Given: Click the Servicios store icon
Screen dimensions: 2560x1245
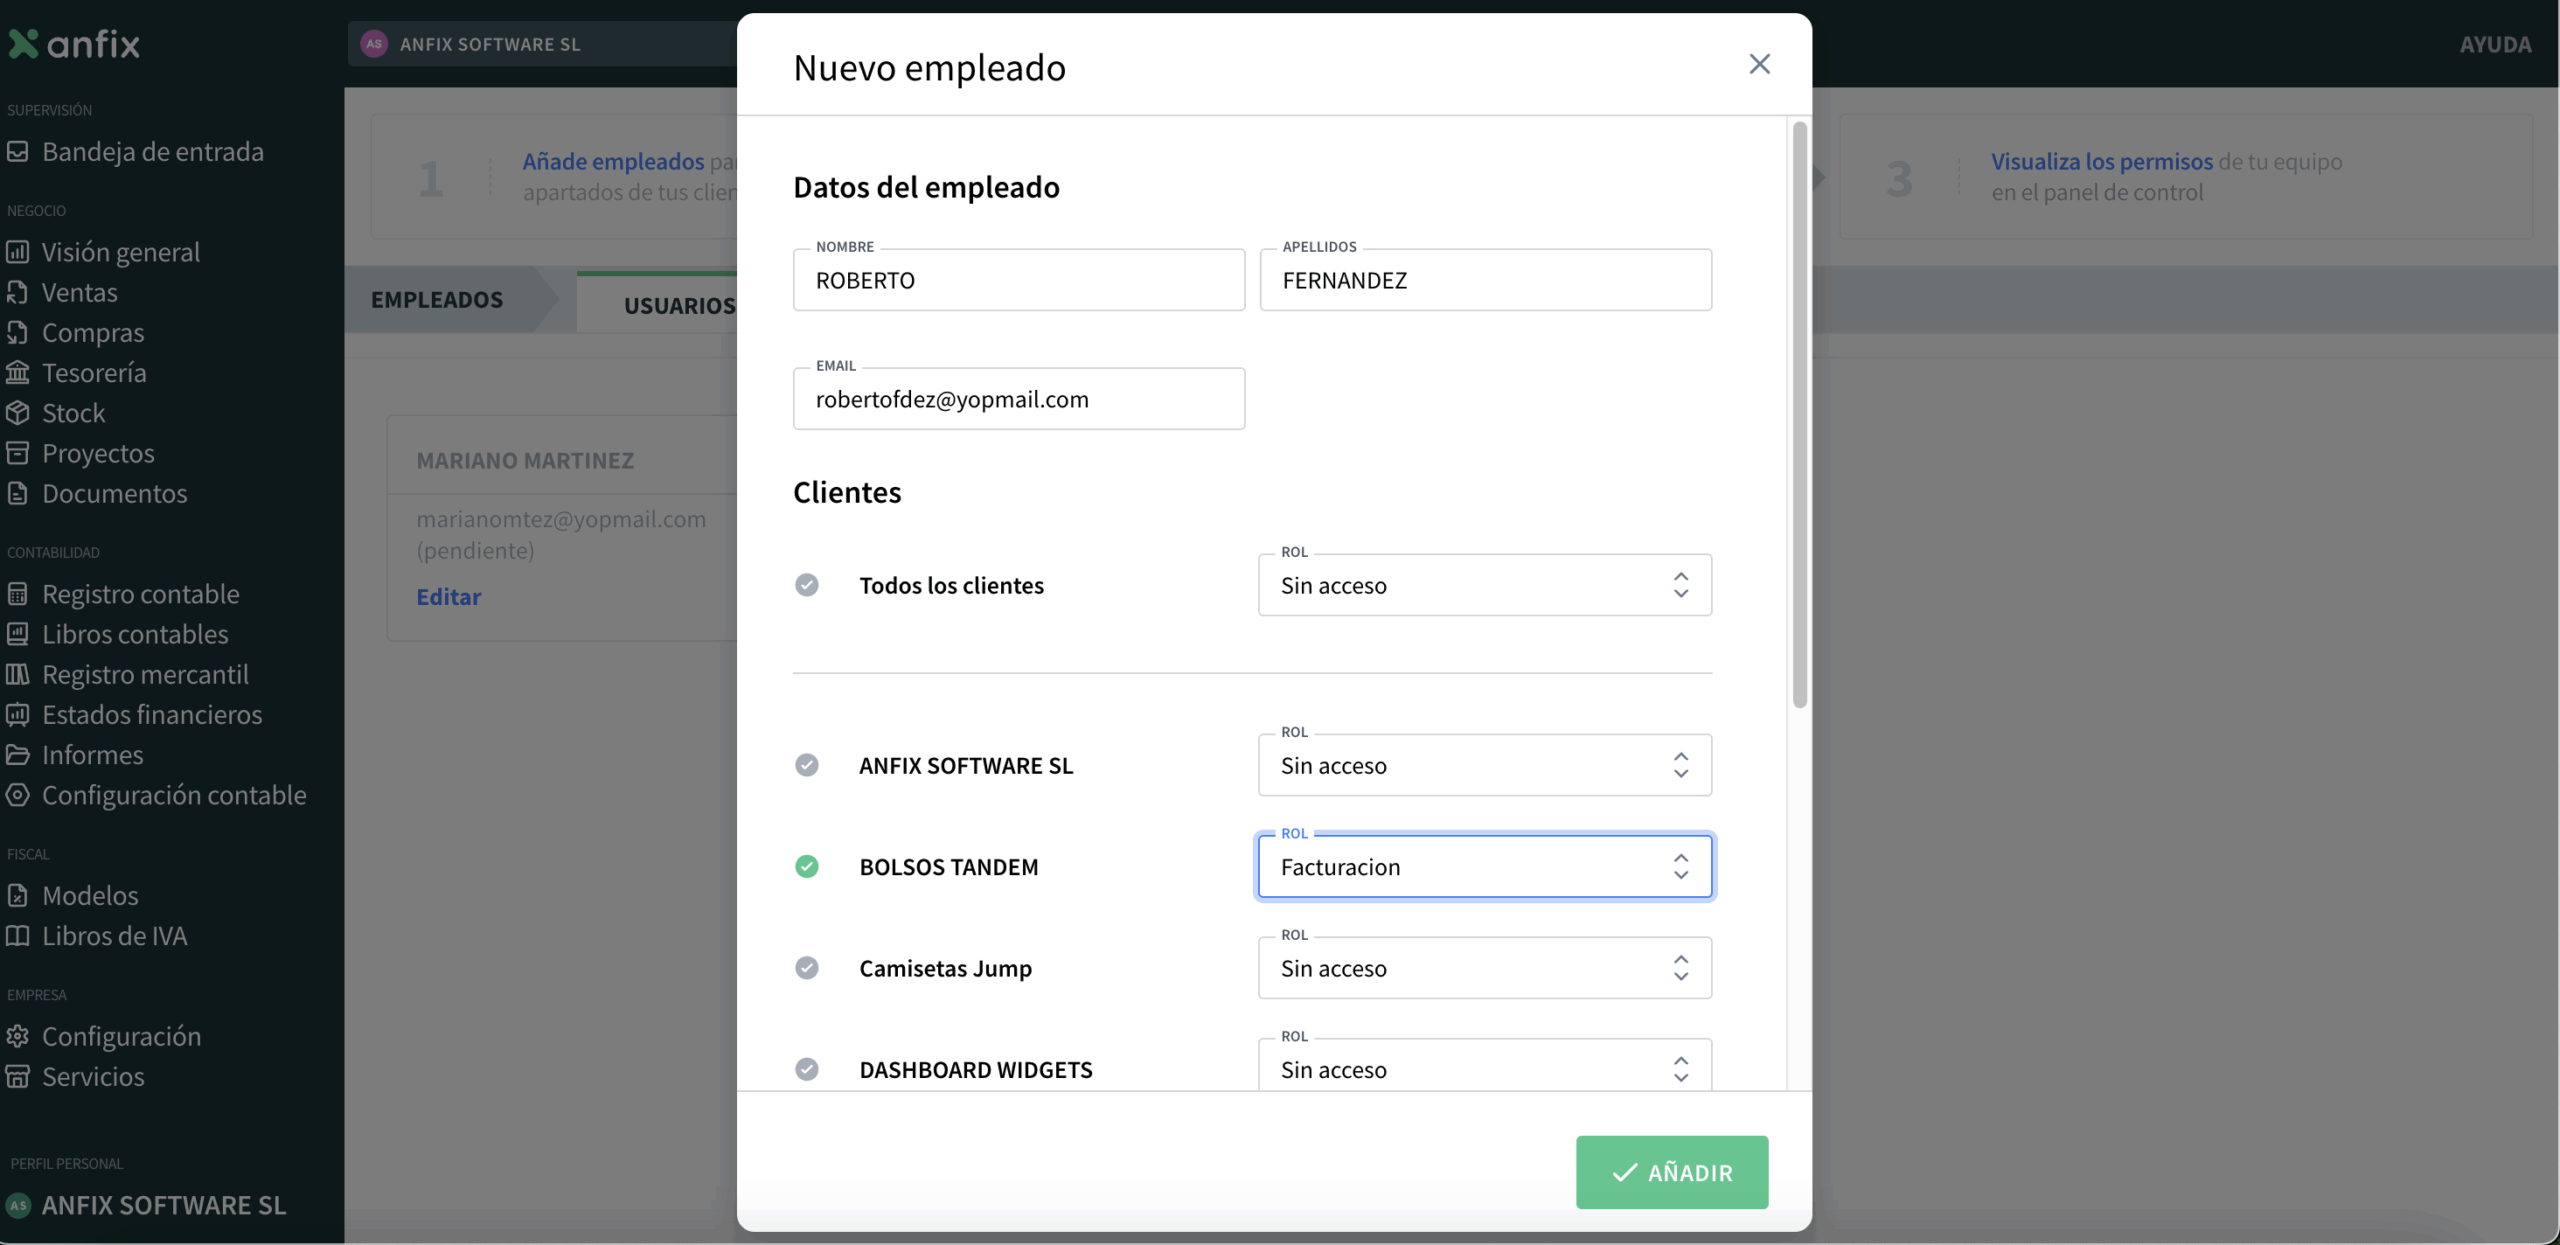Looking at the screenshot, I should click(18, 1077).
